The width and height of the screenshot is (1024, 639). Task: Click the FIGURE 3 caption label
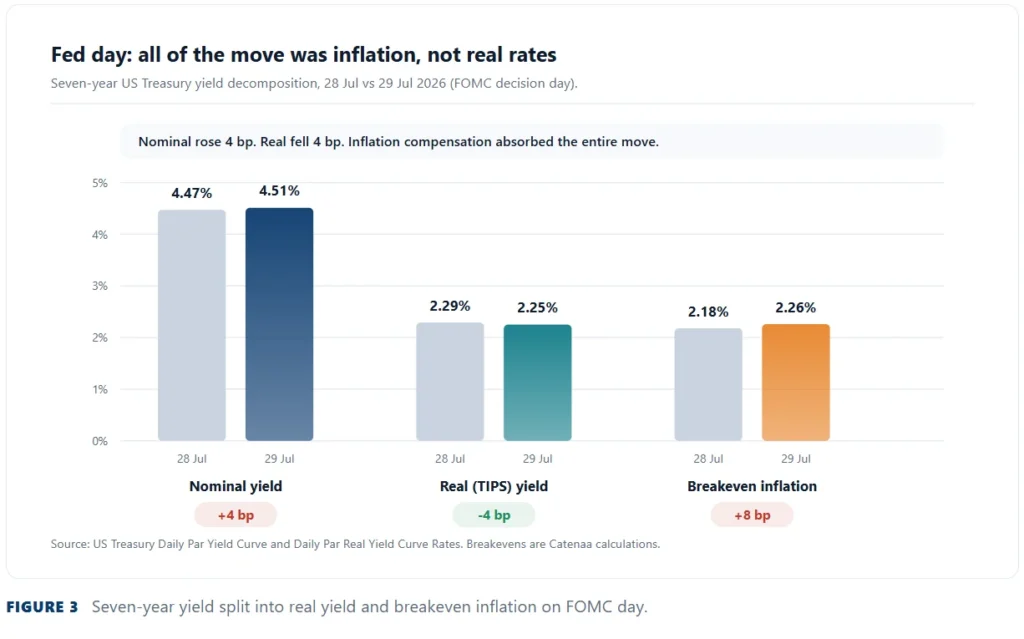click(42, 607)
